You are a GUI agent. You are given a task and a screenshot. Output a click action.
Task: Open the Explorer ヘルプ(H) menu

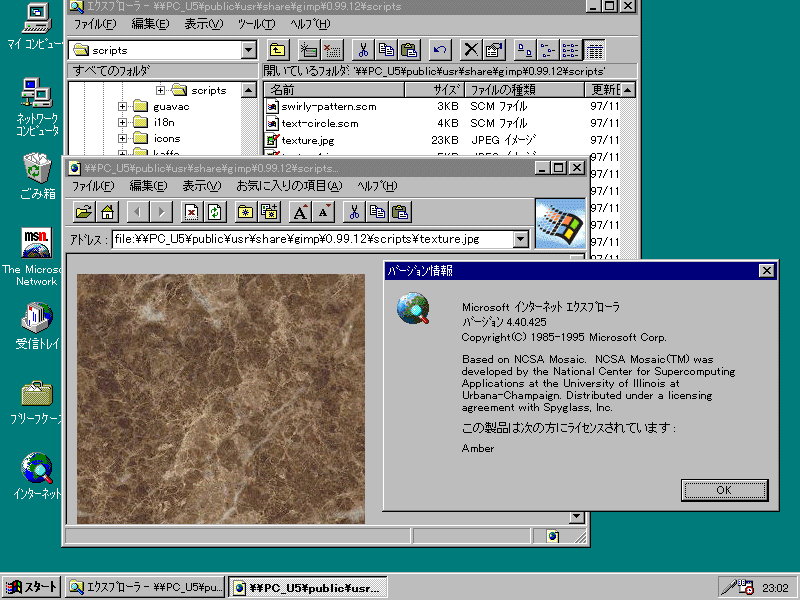[310, 24]
